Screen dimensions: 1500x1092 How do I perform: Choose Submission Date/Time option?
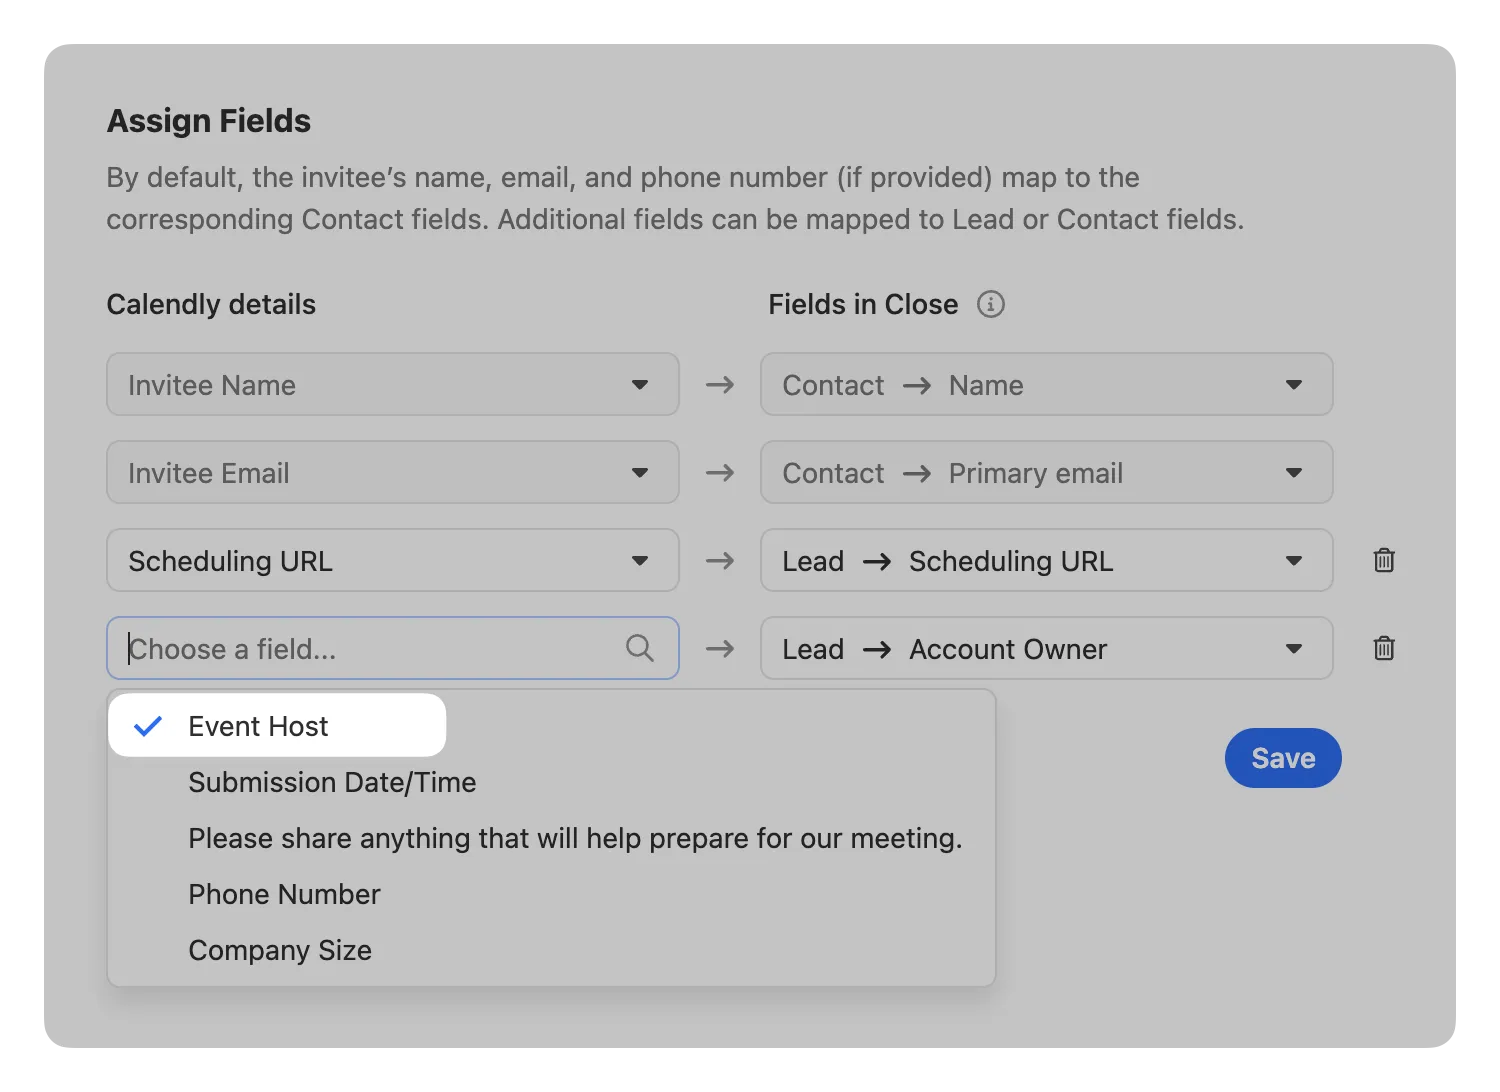pos(552,782)
